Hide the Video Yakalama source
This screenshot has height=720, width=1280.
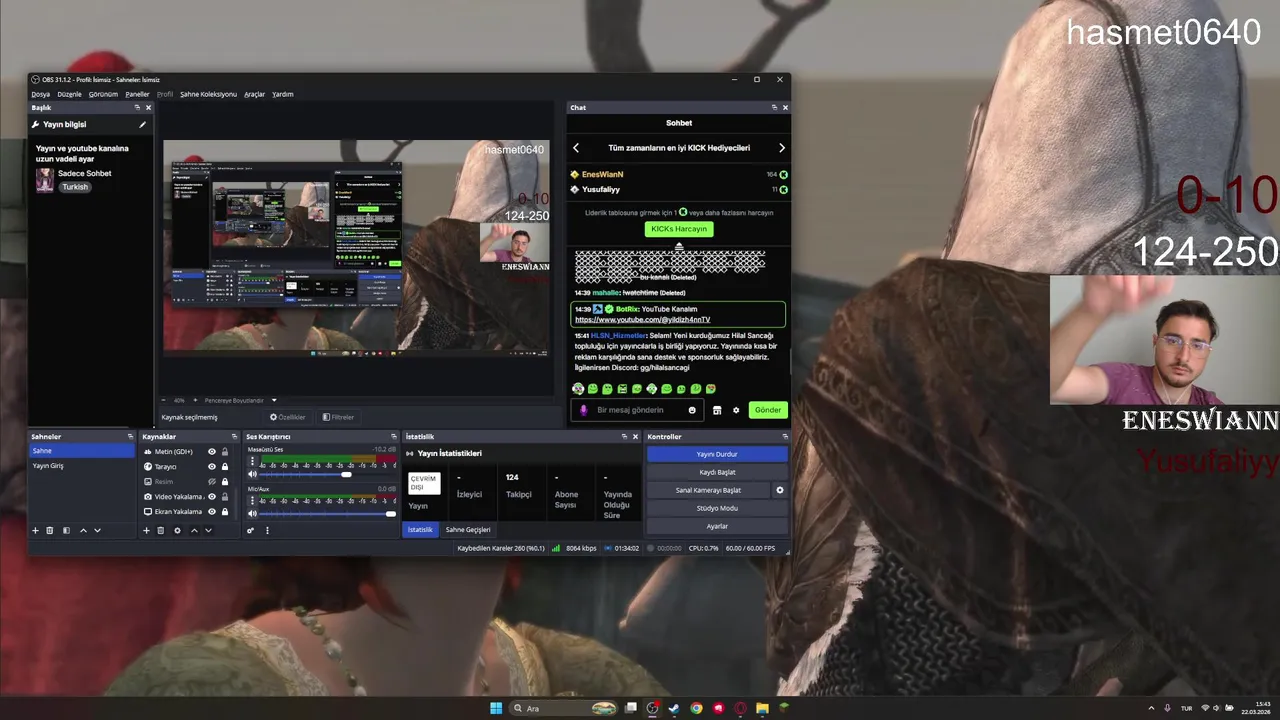tap(211, 497)
